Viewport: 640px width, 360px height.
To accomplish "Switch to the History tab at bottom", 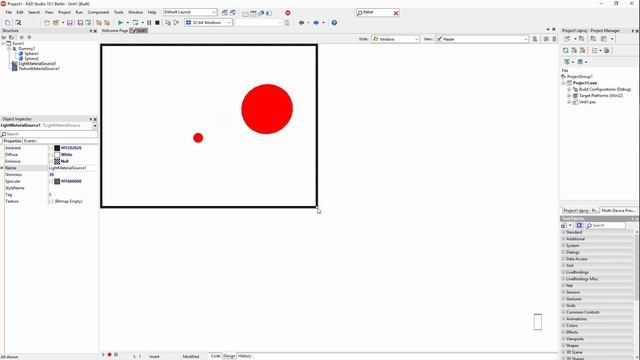I will coord(245,356).
